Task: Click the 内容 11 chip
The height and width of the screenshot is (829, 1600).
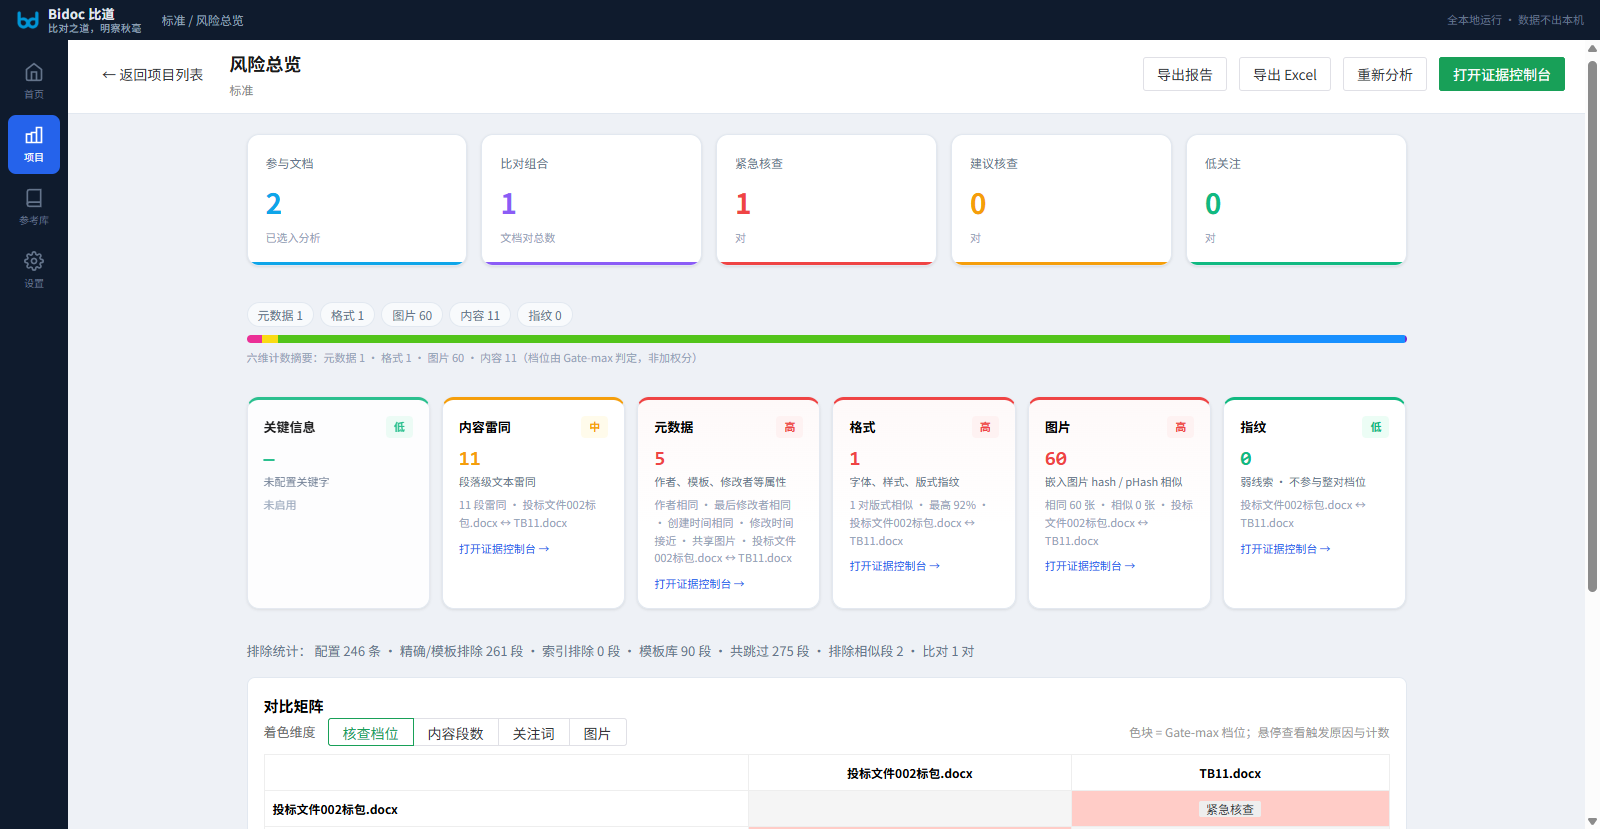Action: click(x=480, y=315)
